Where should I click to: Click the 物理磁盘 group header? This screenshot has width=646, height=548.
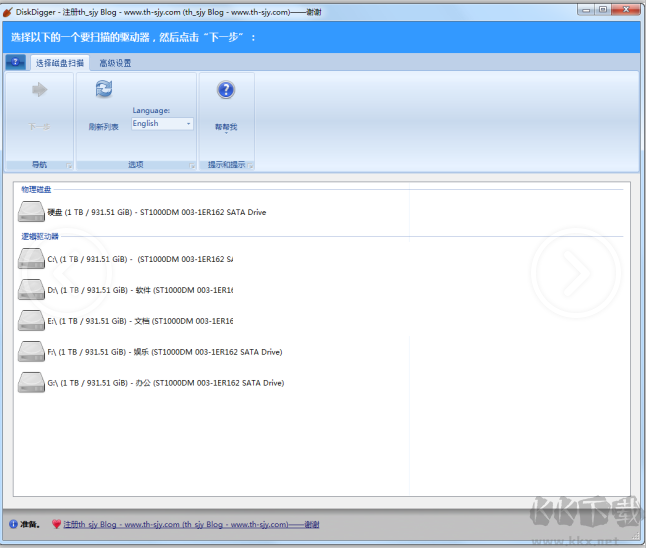[x=36, y=189]
